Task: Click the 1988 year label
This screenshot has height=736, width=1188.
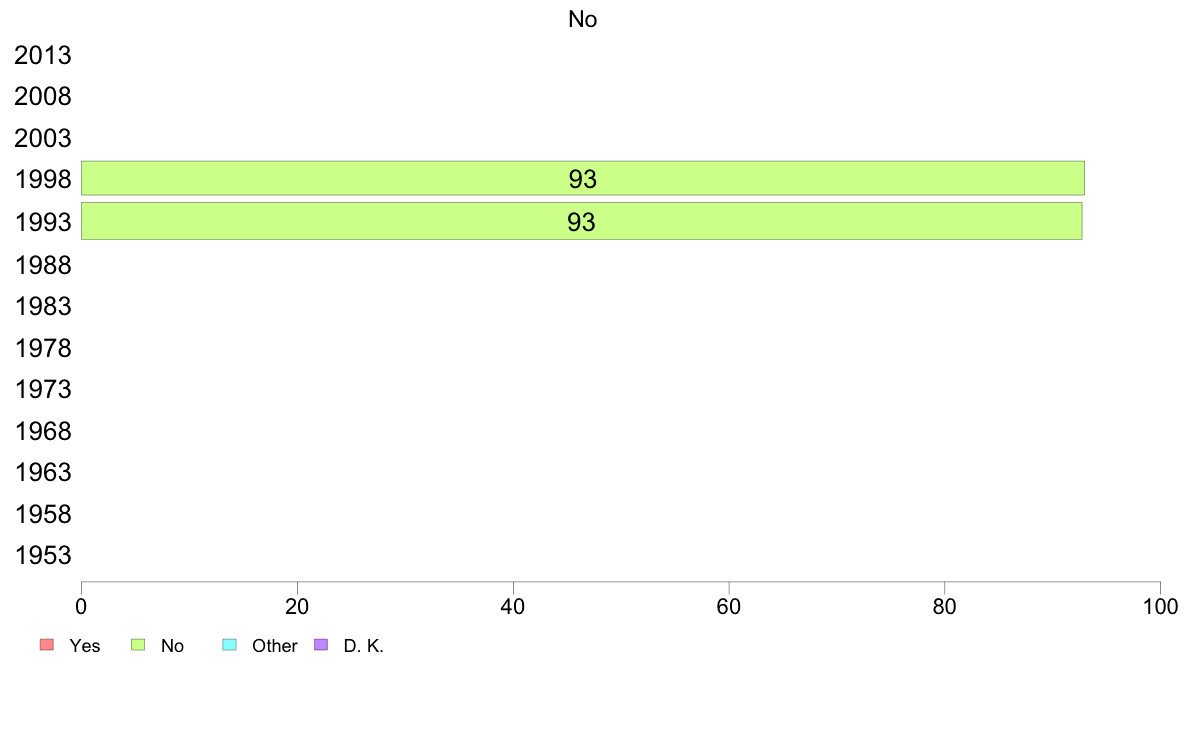Action: tap(43, 264)
